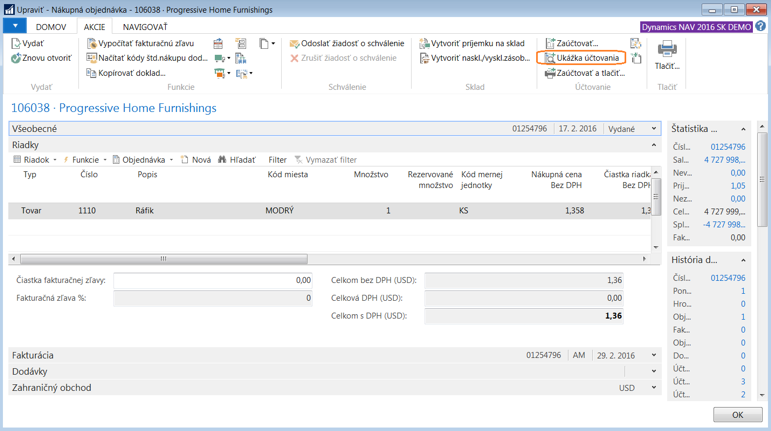The height and width of the screenshot is (431, 771).
Task: Open dropdown arrow next to blank page icon
Action: (273, 44)
